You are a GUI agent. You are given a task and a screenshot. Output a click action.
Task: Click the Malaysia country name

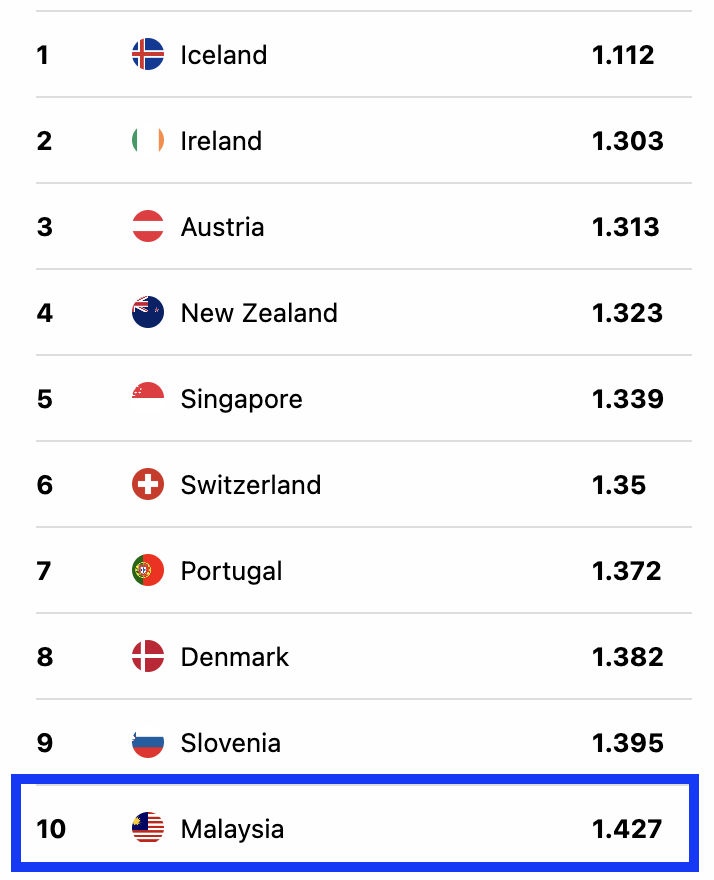(232, 829)
